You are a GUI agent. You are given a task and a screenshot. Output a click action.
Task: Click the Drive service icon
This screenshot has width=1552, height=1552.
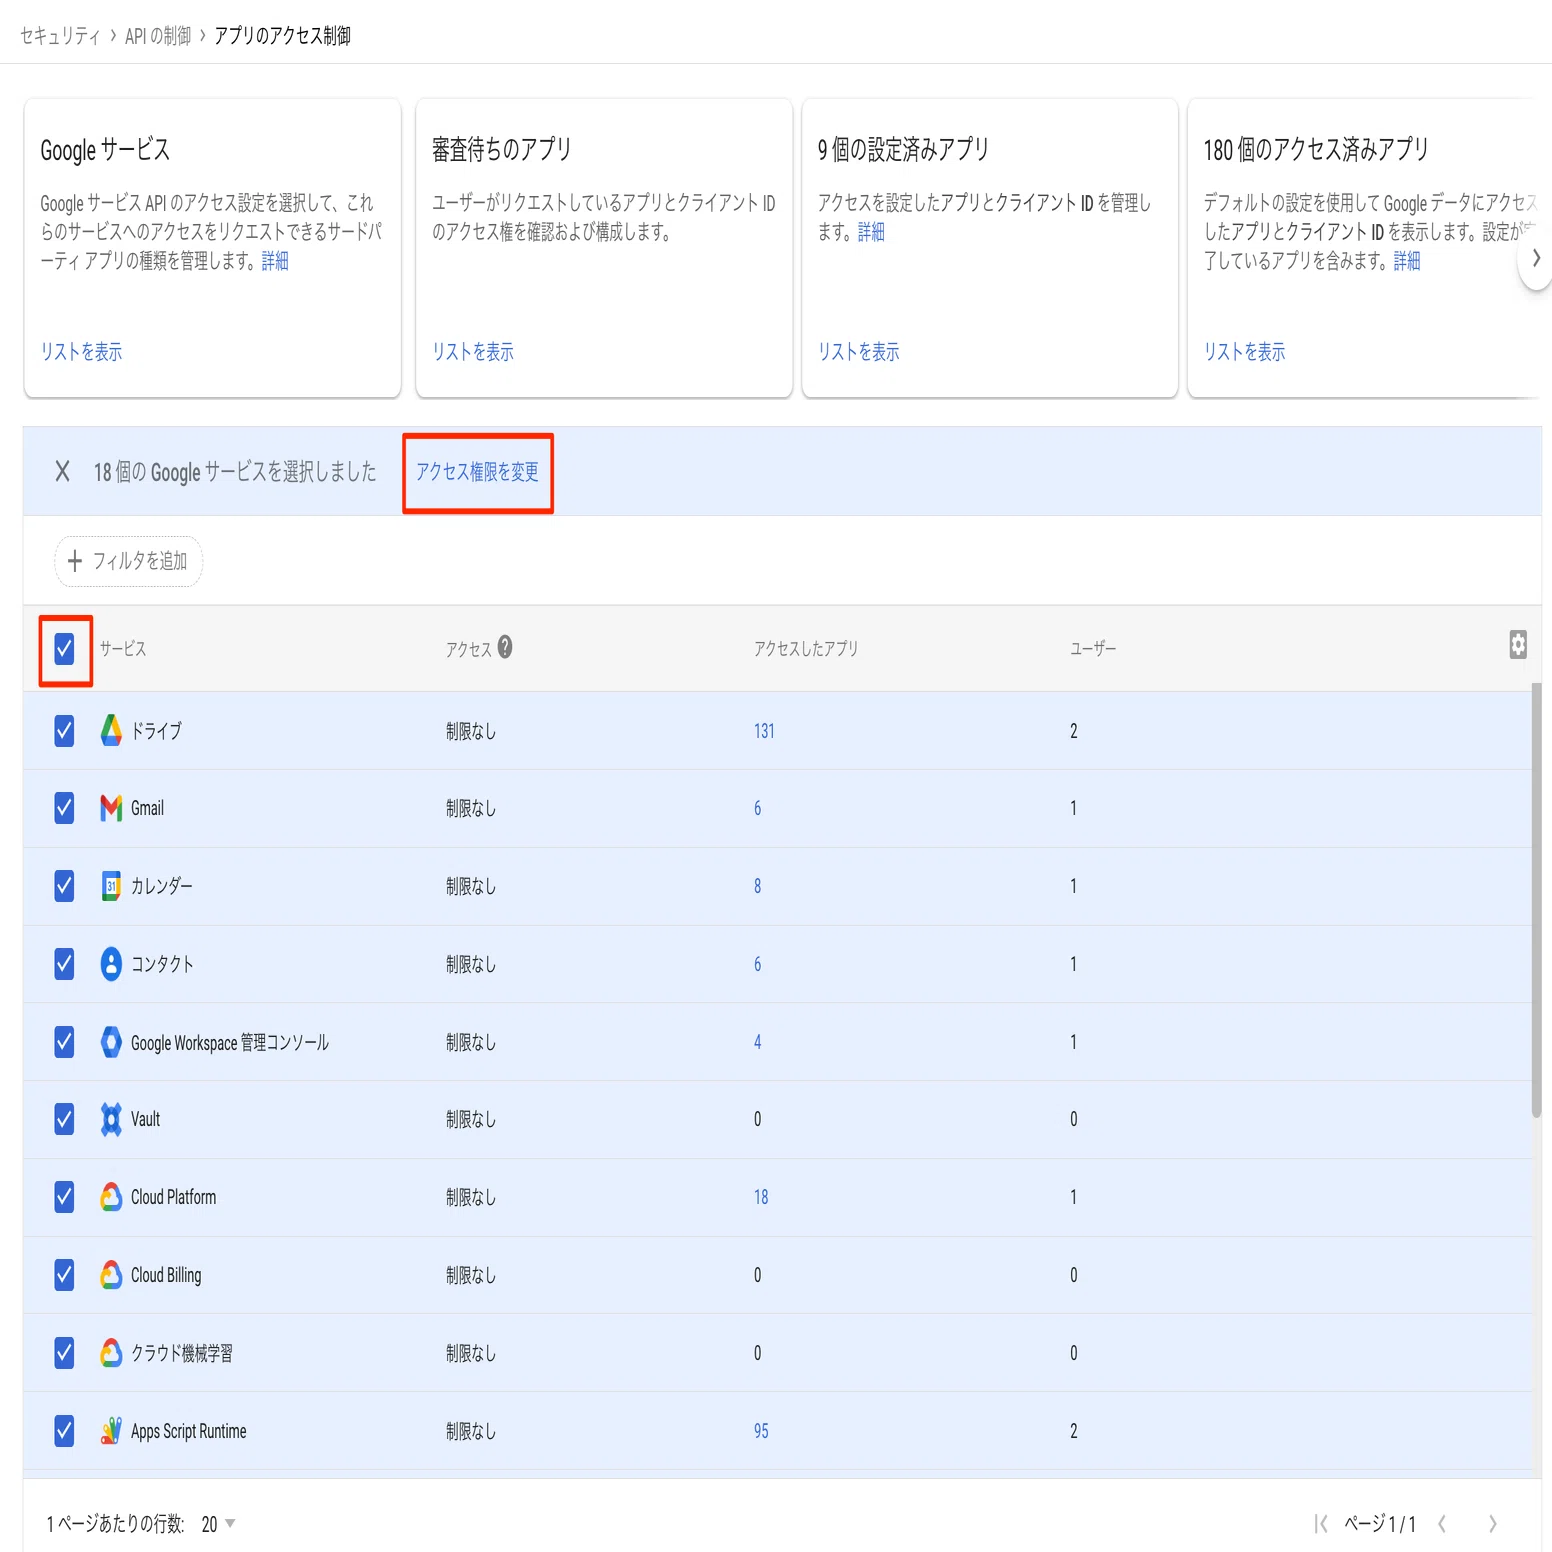click(111, 731)
